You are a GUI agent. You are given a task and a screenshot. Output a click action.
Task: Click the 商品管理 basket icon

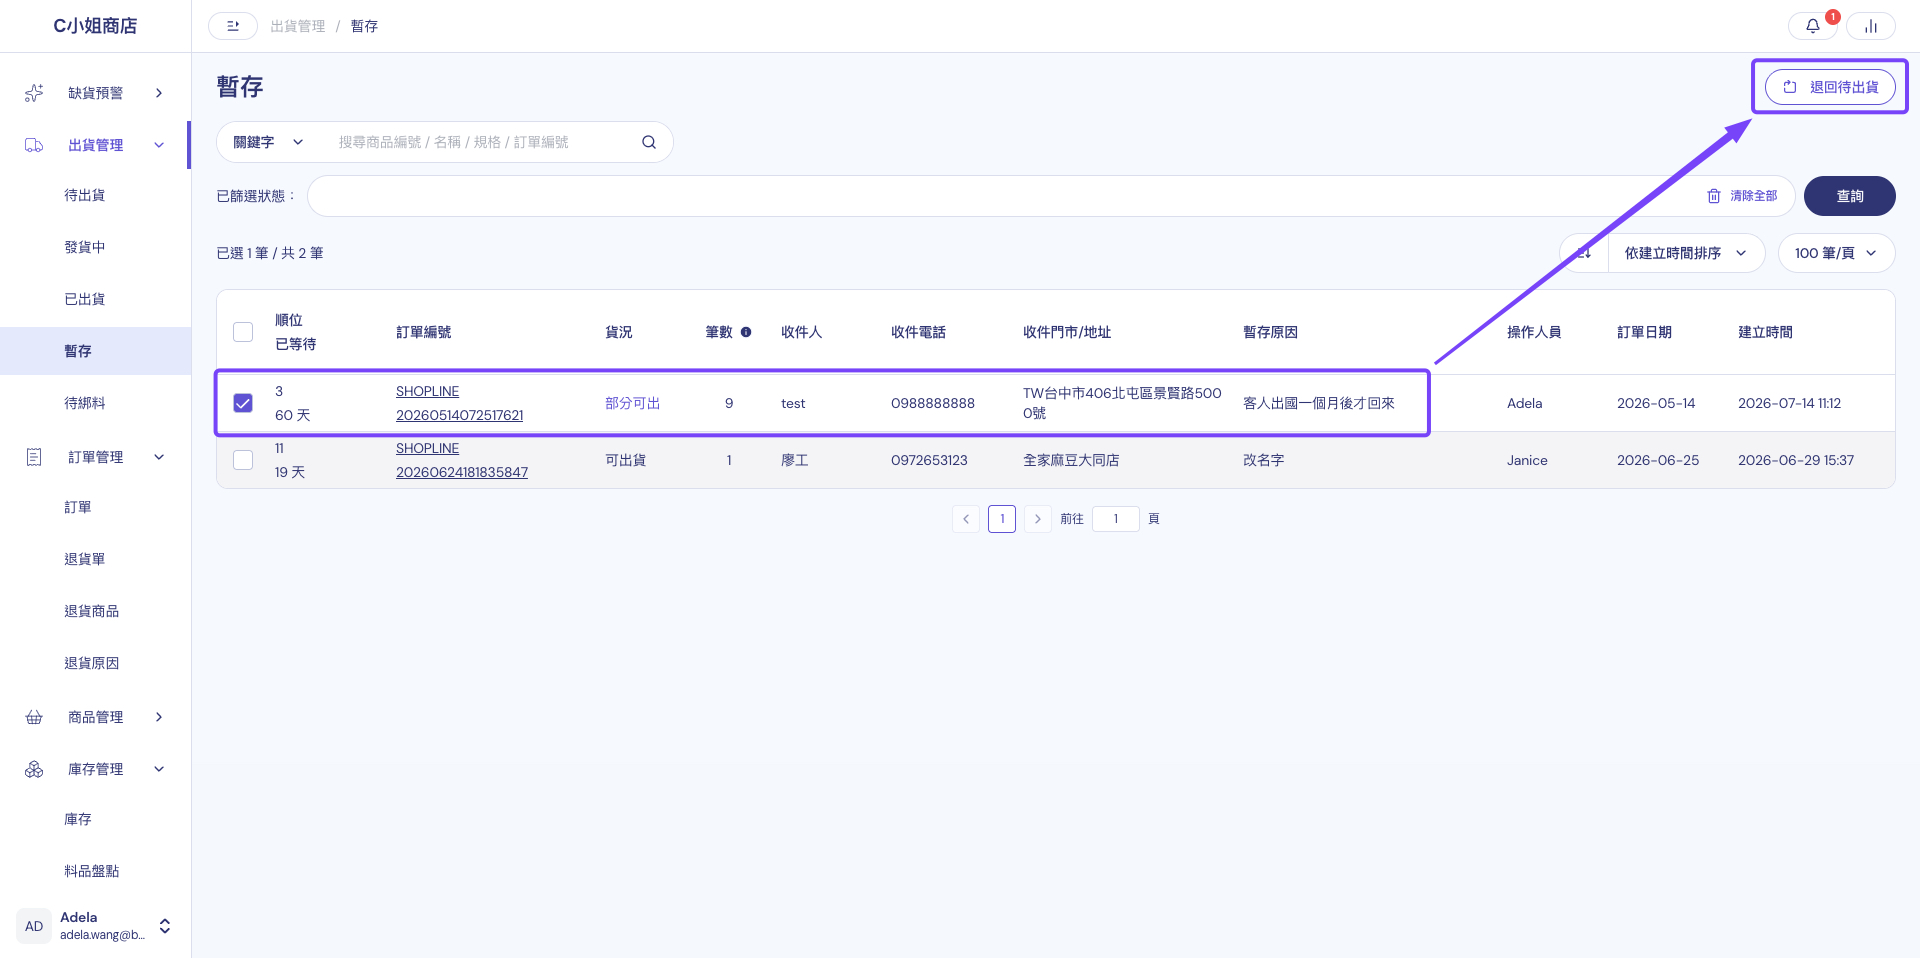click(x=34, y=717)
